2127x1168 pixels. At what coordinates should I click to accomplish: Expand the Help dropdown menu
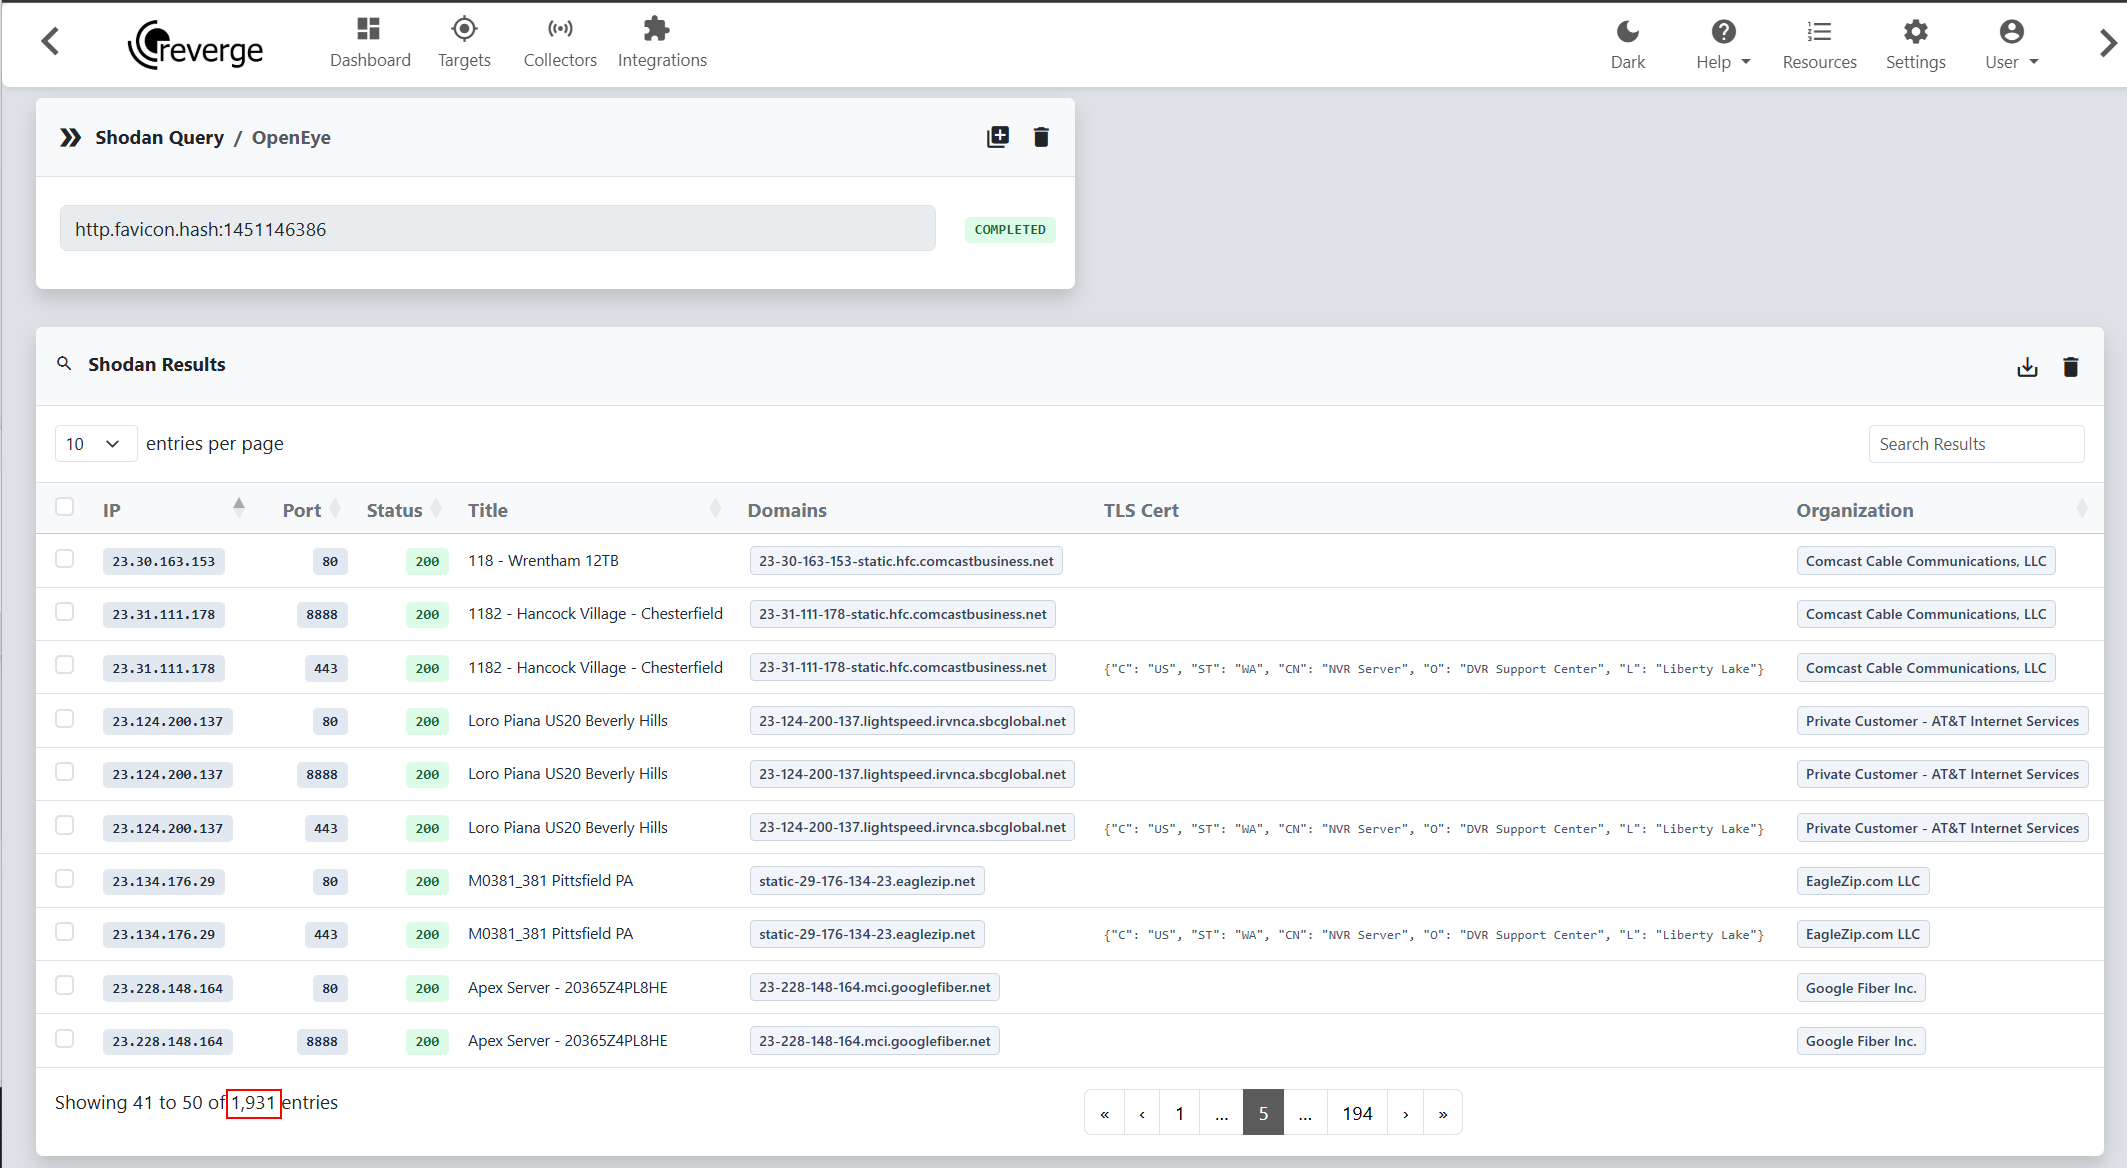(x=1723, y=45)
